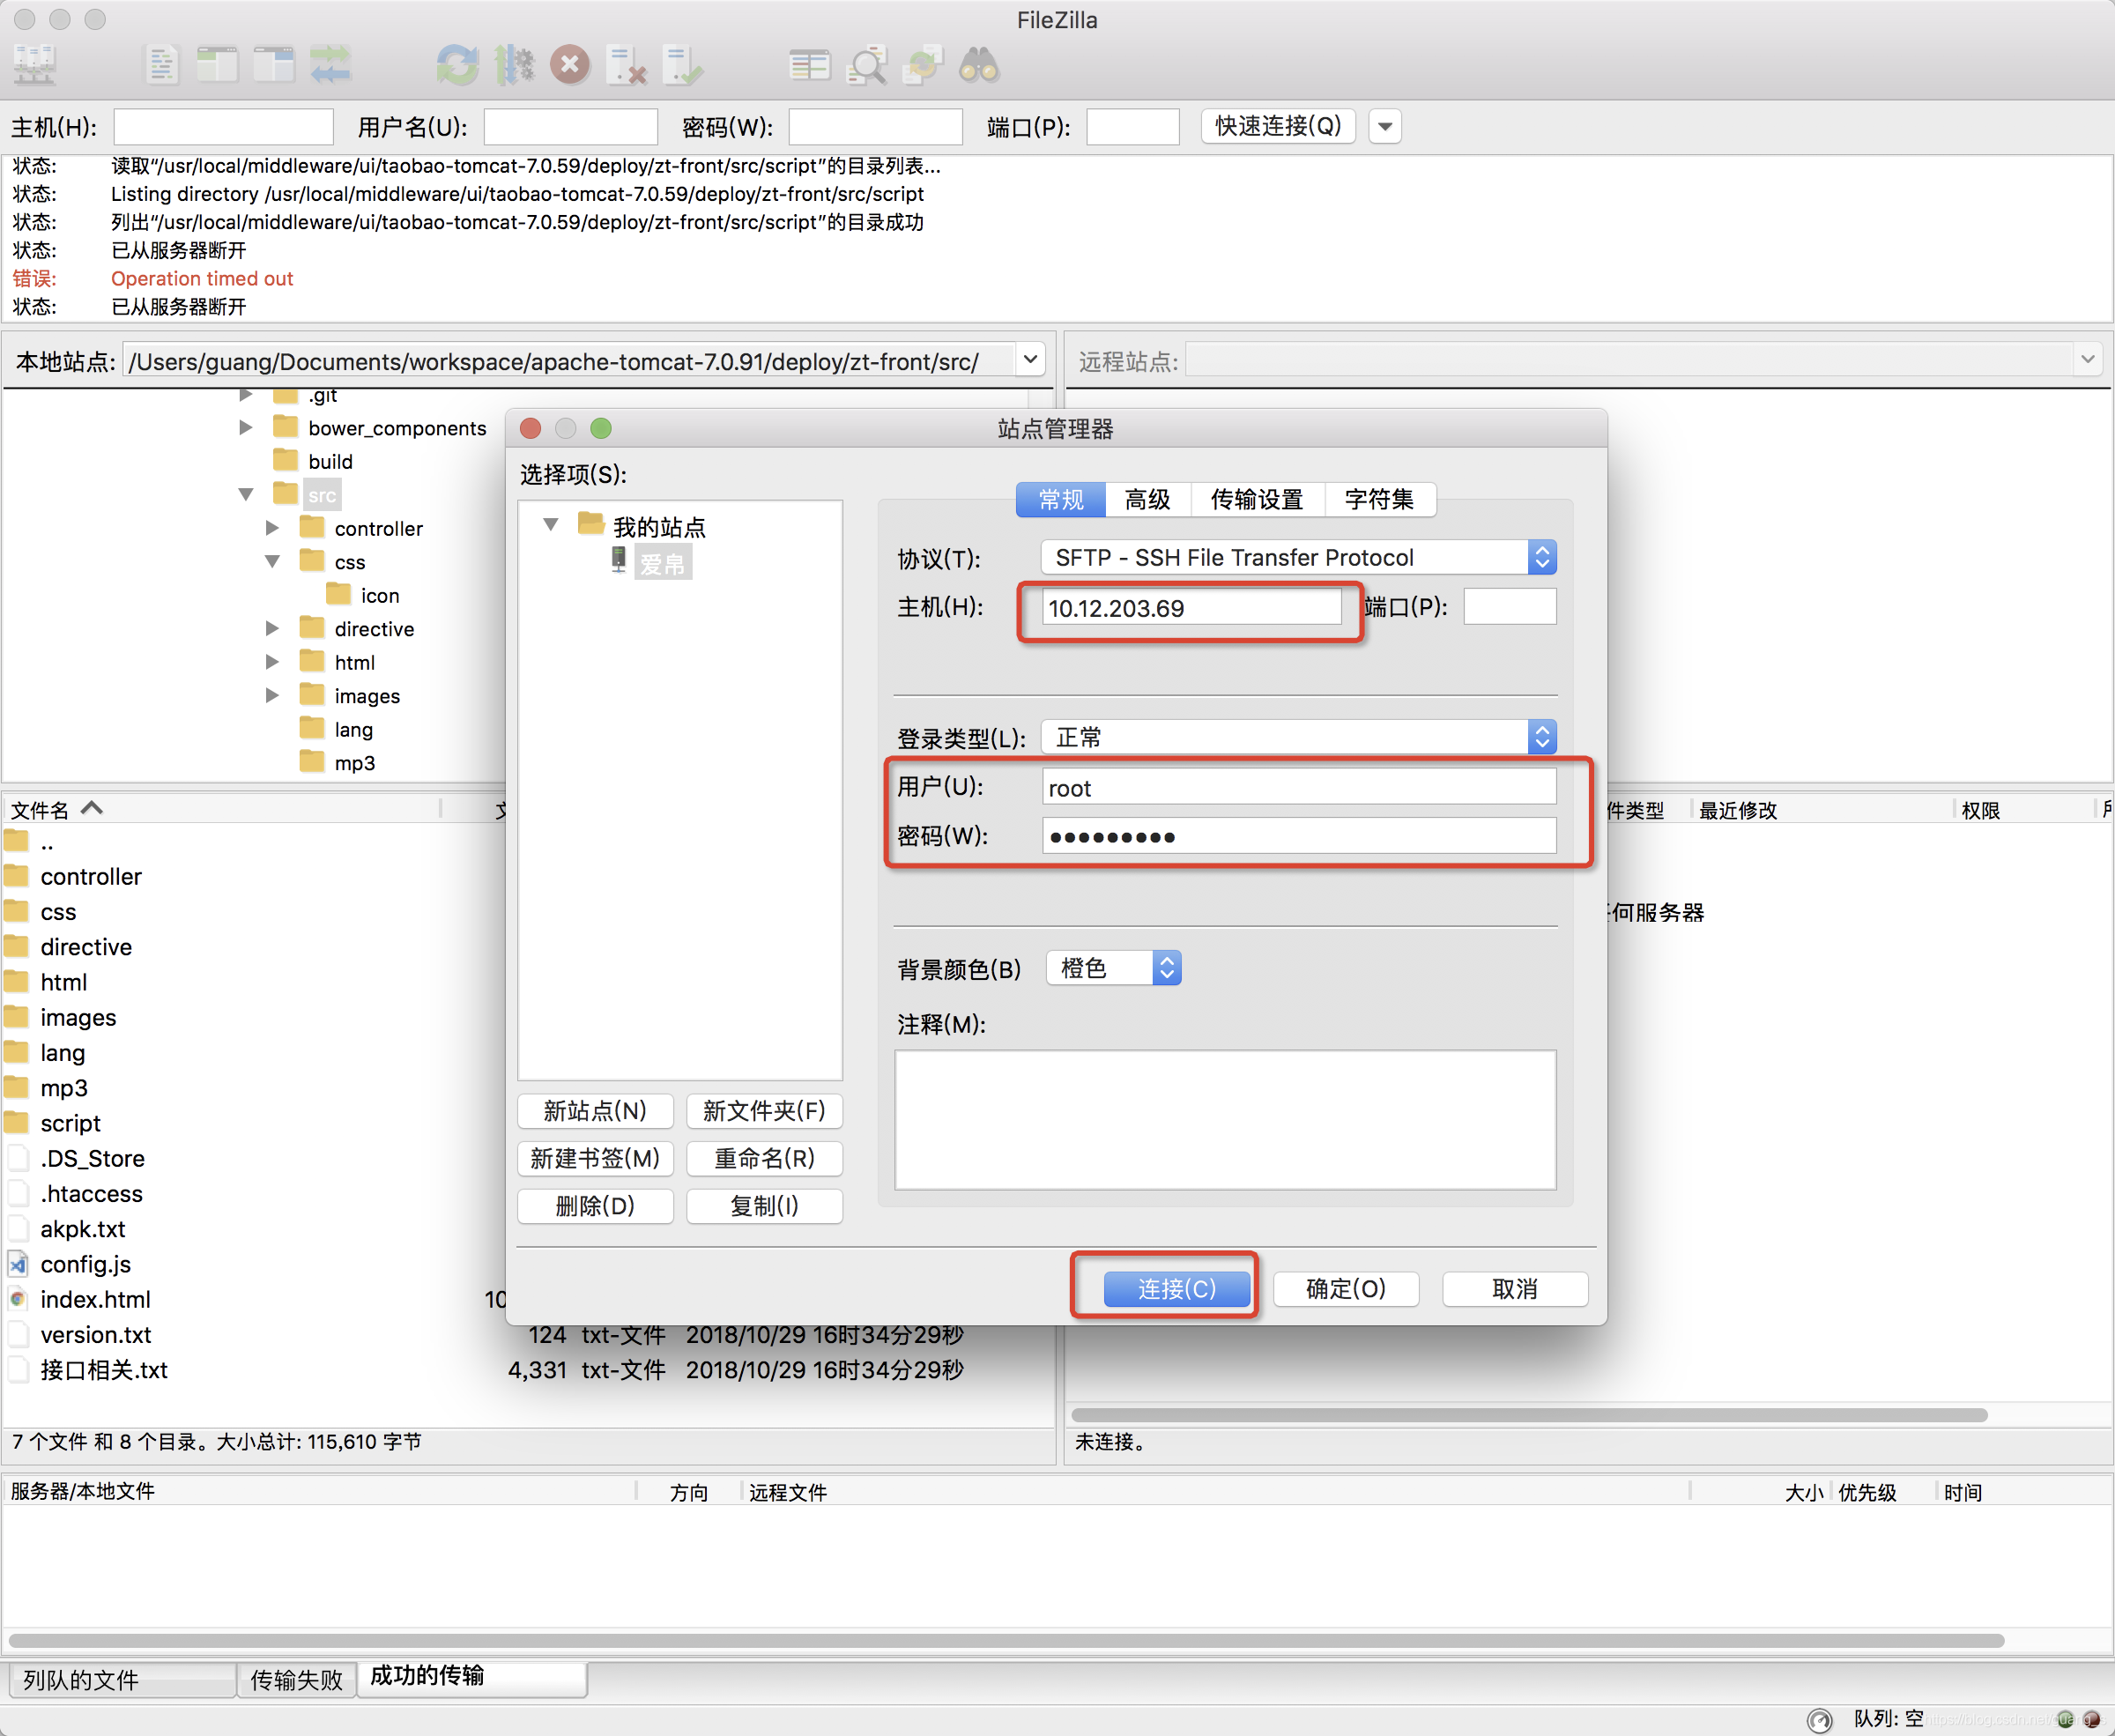Open the 列队的文件 queue tab
Image resolution: width=2115 pixels, height=1736 pixels.
coord(122,1680)
